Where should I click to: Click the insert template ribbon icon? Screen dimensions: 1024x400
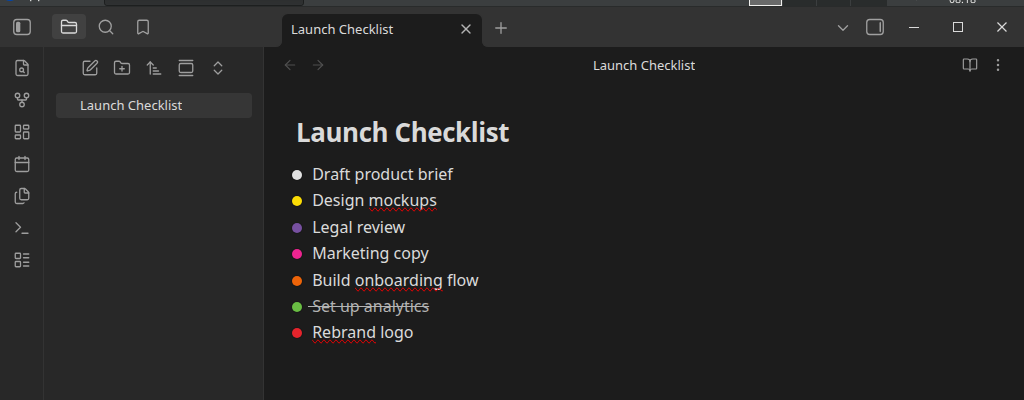pyautogui.click(x=22, y=196)
